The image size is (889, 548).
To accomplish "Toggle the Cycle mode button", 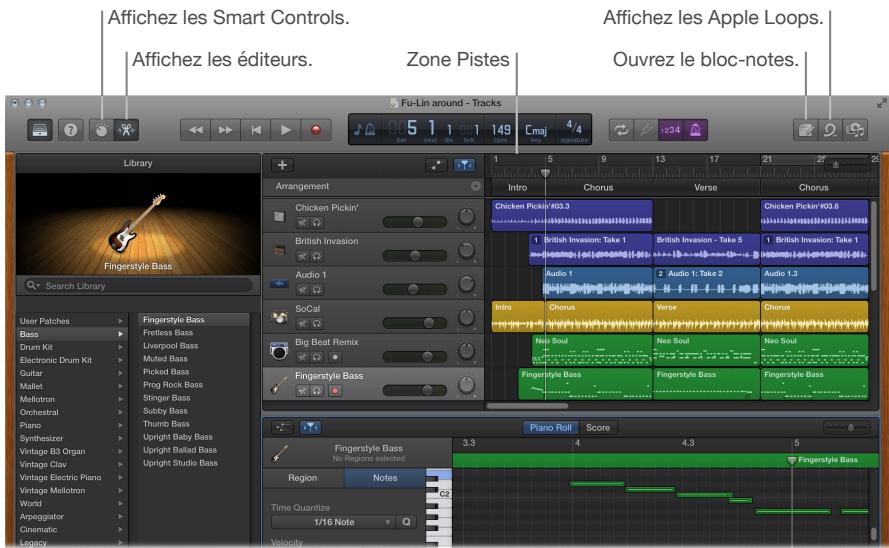I will pyautogui.click(x=621, y=130).
